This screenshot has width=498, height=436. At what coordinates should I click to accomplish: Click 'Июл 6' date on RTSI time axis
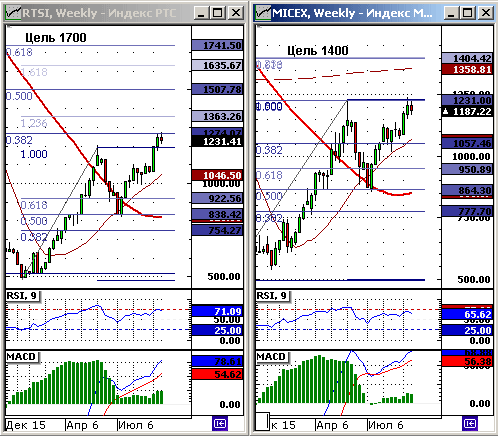[136, 425]
